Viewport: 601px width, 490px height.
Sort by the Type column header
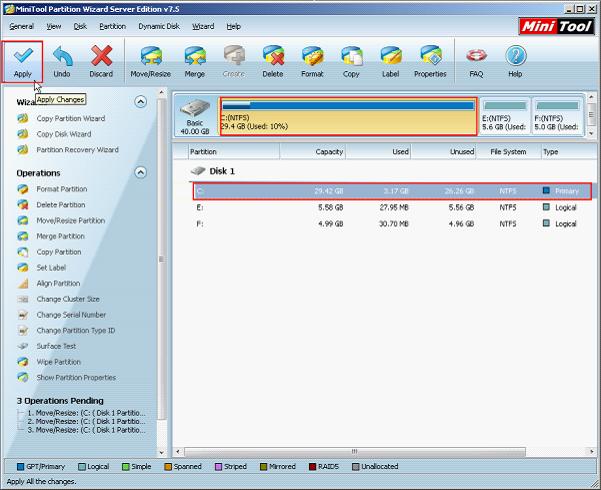(568, 152)
